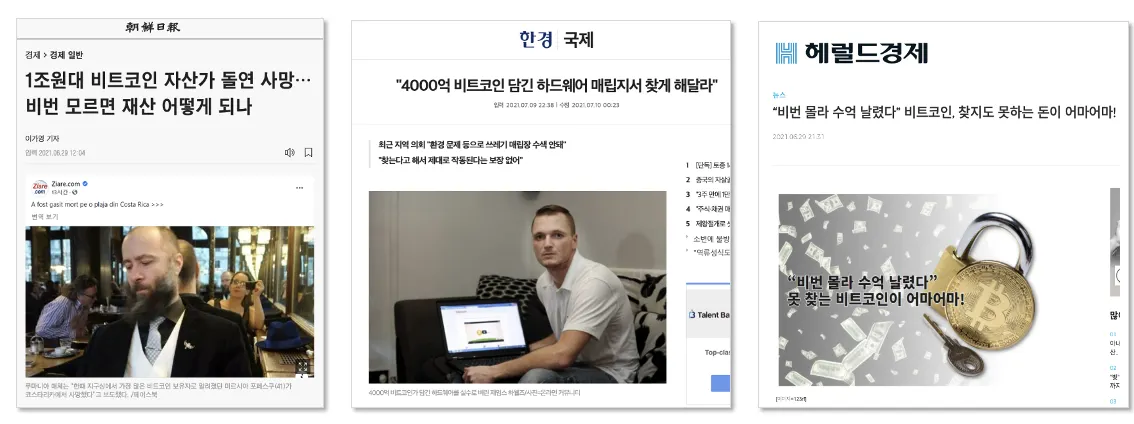
Task: Click the Herald Economy H logo icon
Action: (x=786, y=53)
